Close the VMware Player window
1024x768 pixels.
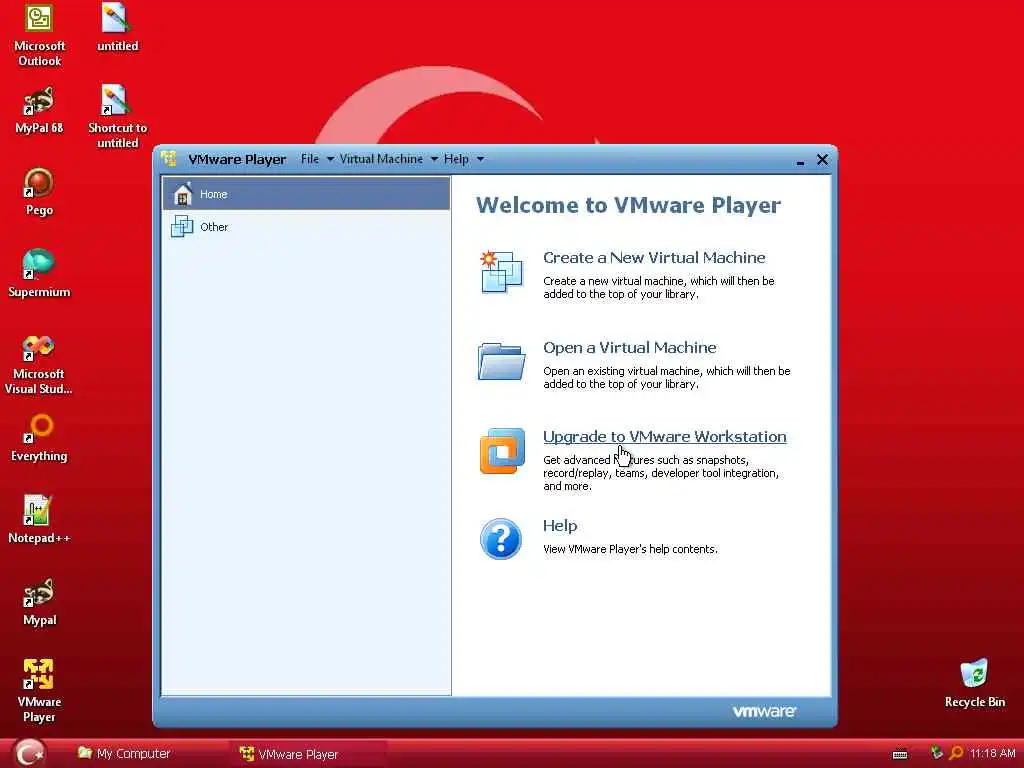[822, 159]
